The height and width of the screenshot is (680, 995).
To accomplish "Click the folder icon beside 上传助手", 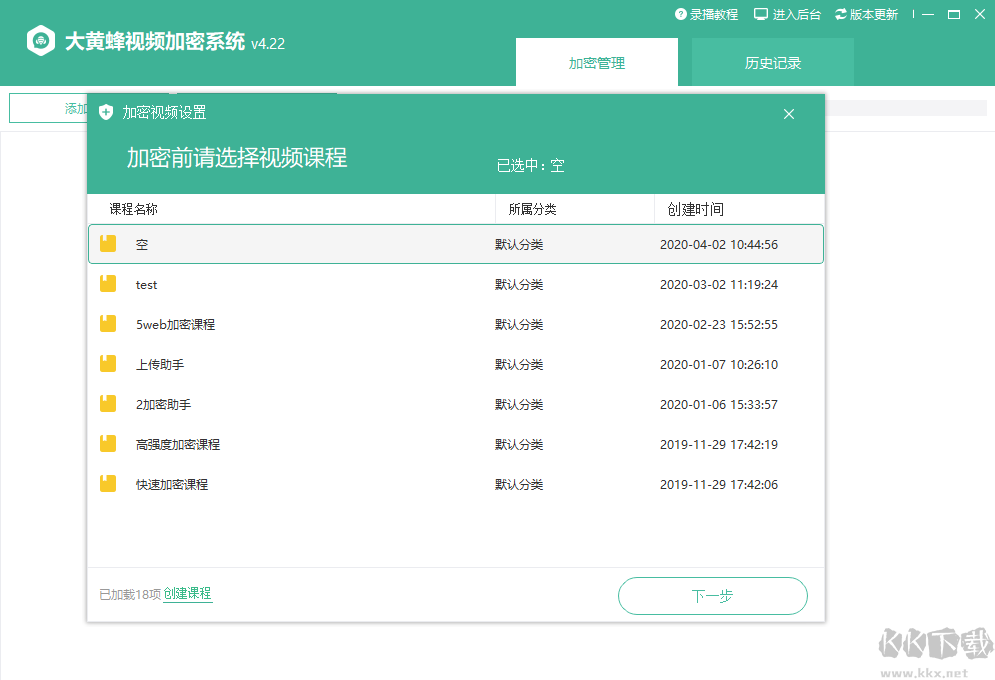I will (x=107, y=364).
